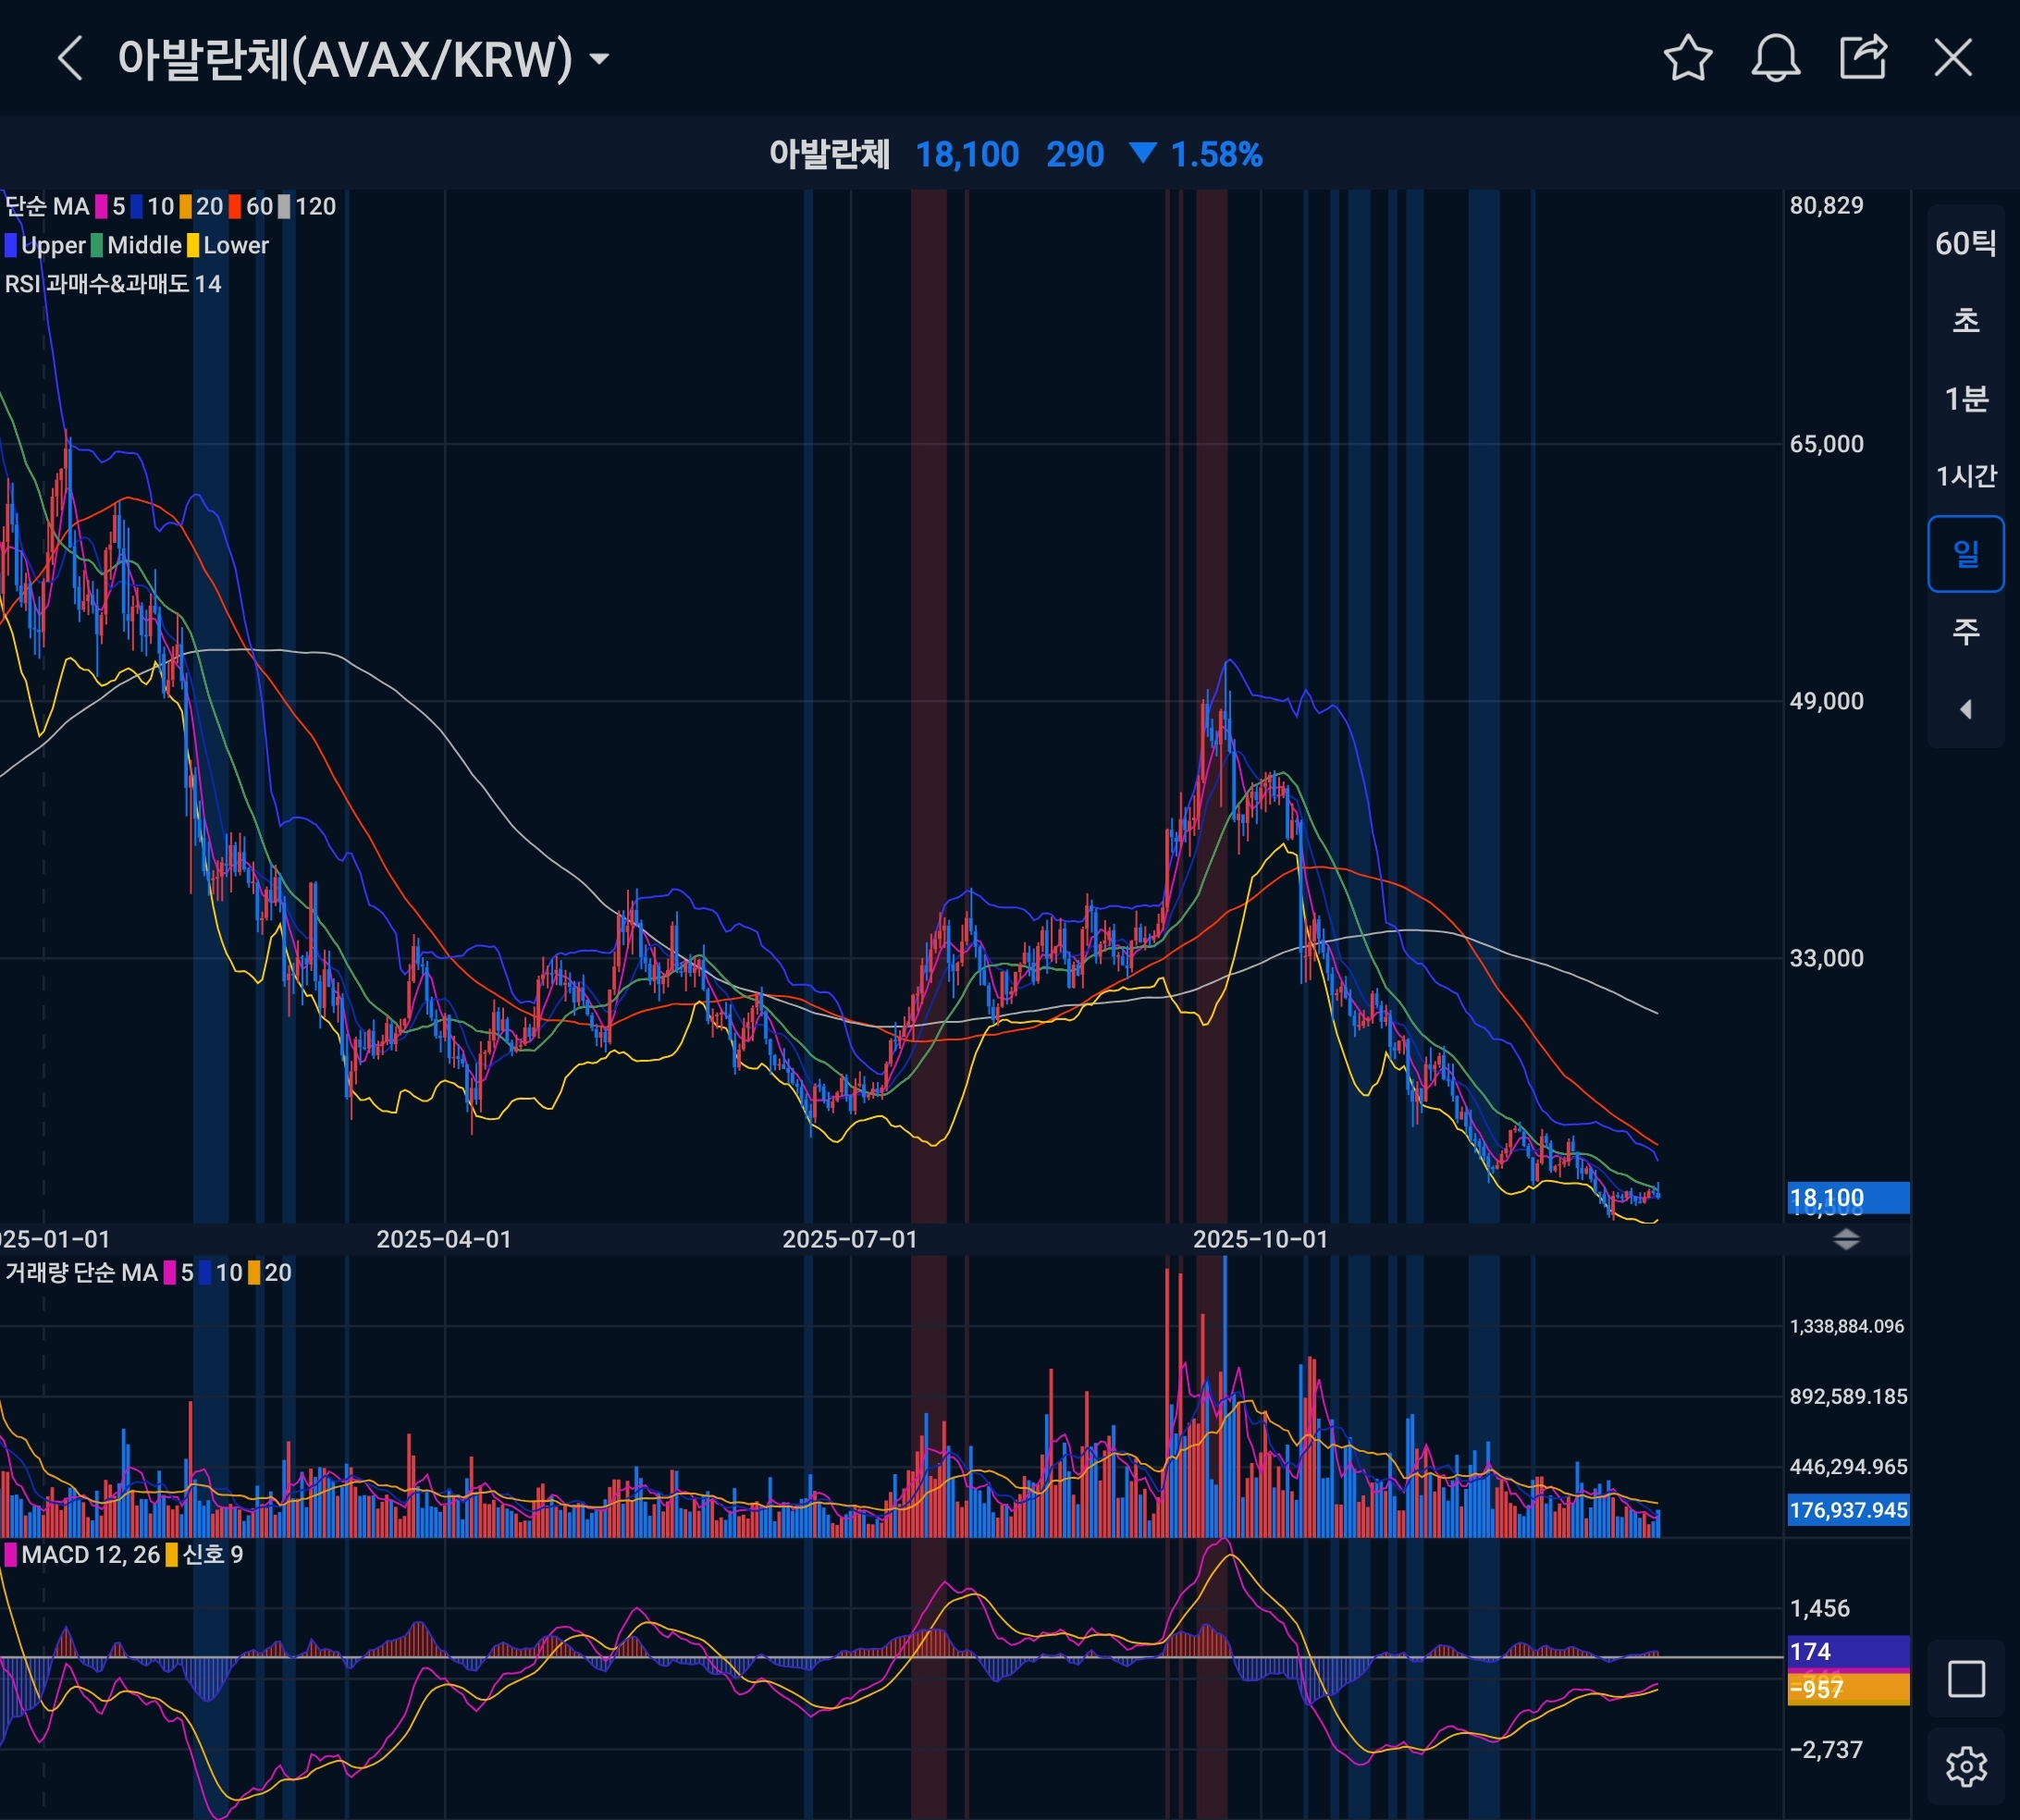Open price alert bell icon
Screen dimensions: 2020x1820
pos(1776,58)
